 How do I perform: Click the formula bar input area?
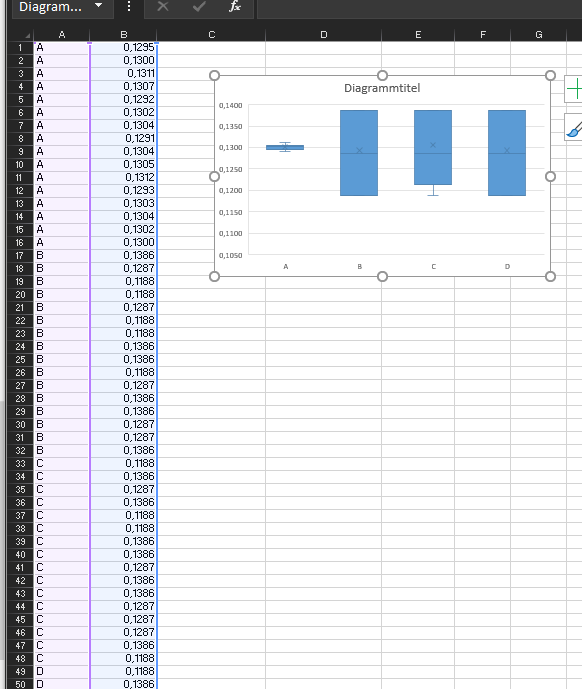click(419, 8)
